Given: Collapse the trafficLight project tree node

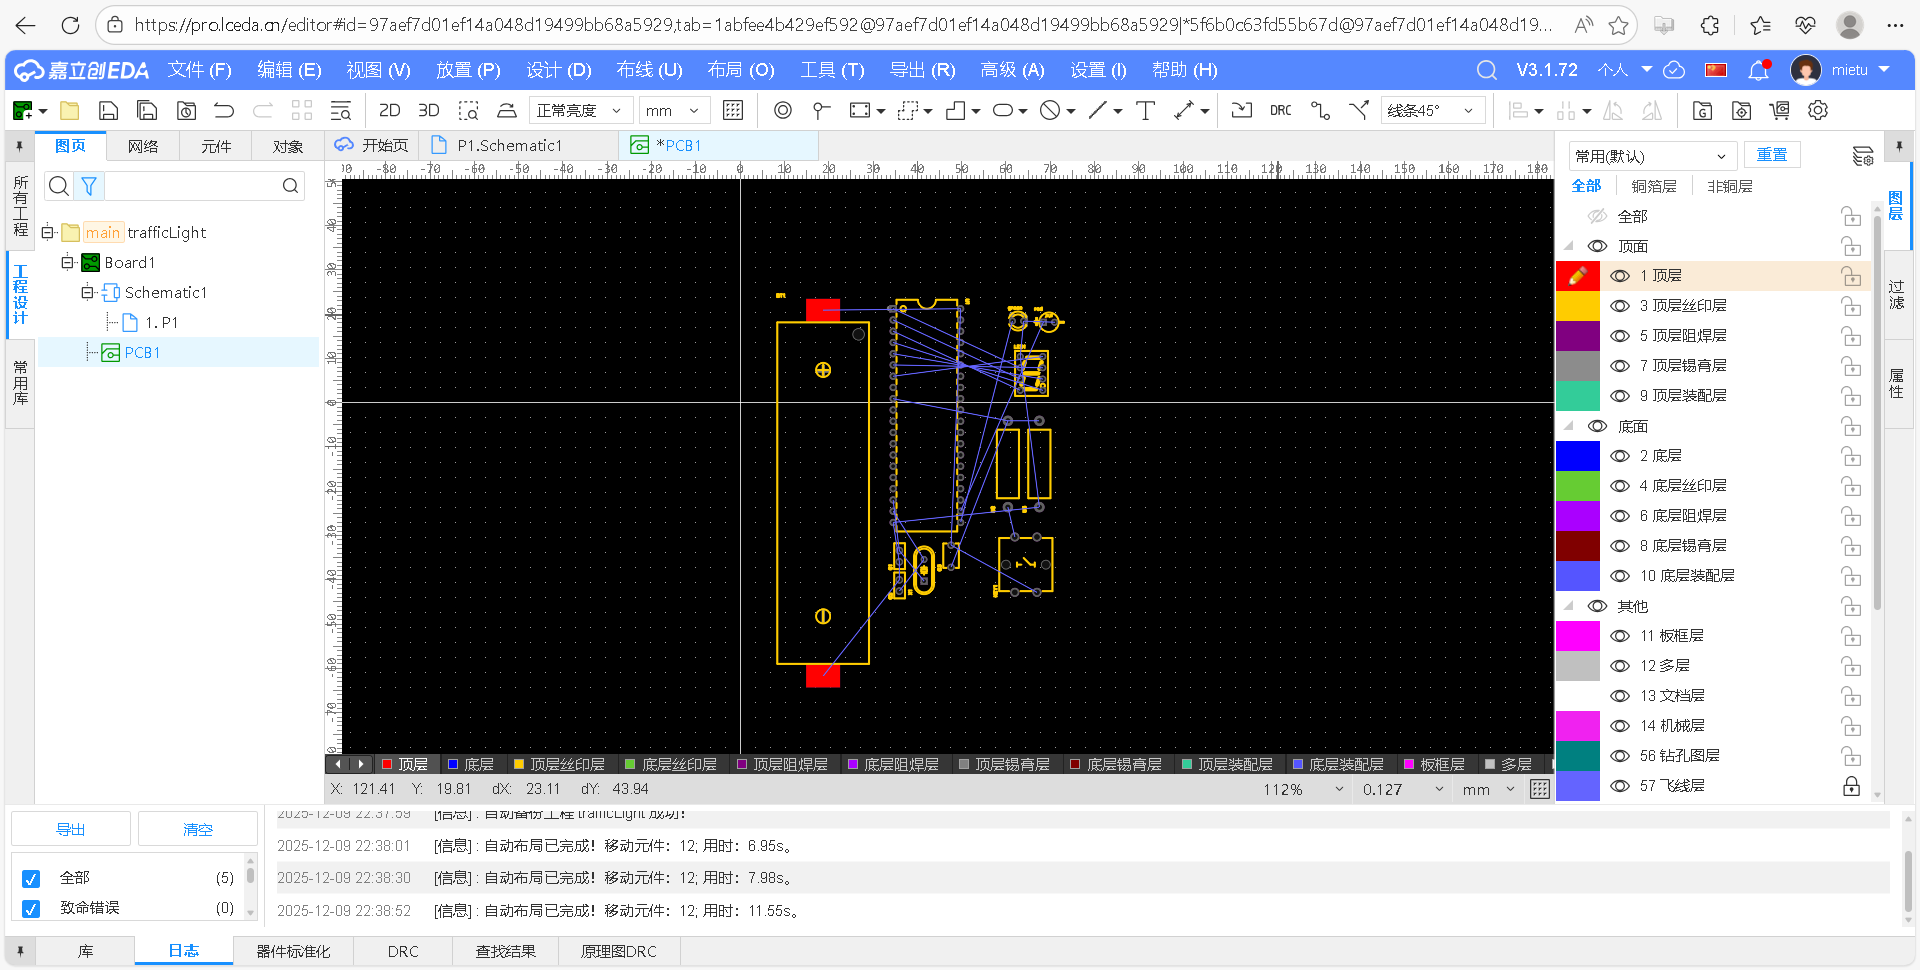Looking at the screenshot, I should [47, 232].
